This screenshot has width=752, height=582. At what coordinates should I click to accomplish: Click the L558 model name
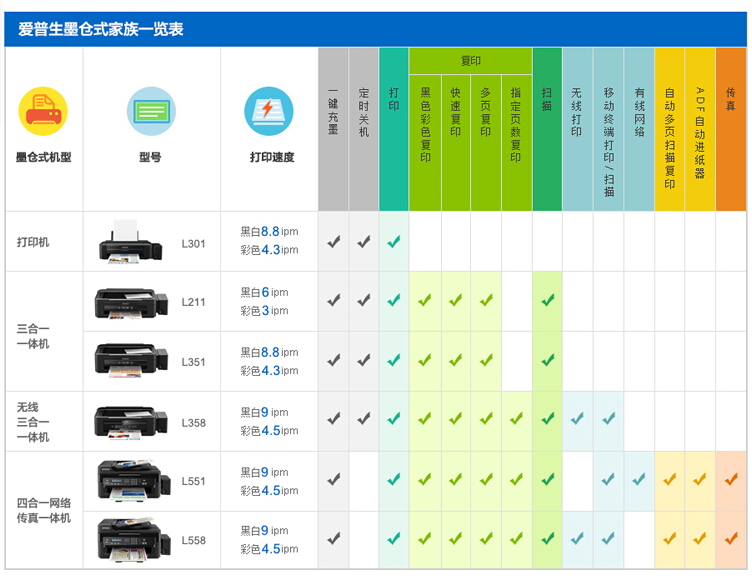point(193,540)
